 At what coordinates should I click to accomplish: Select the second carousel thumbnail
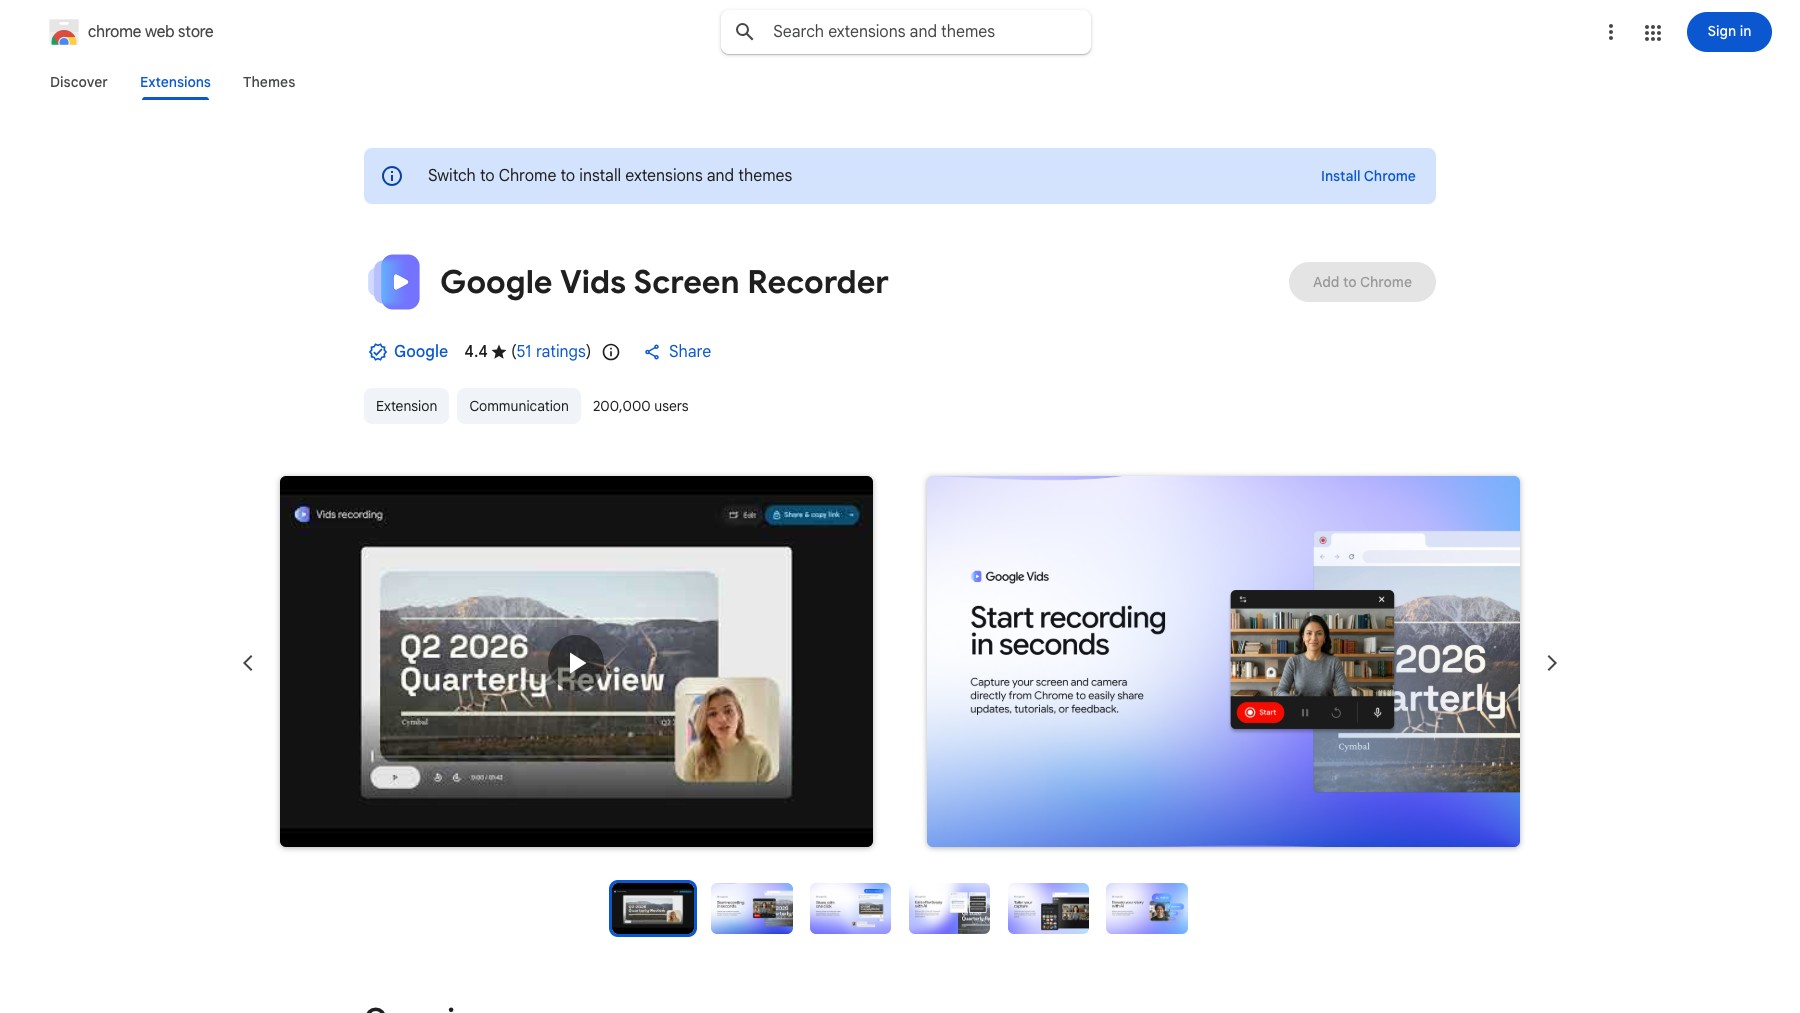[x=752, y=908]
